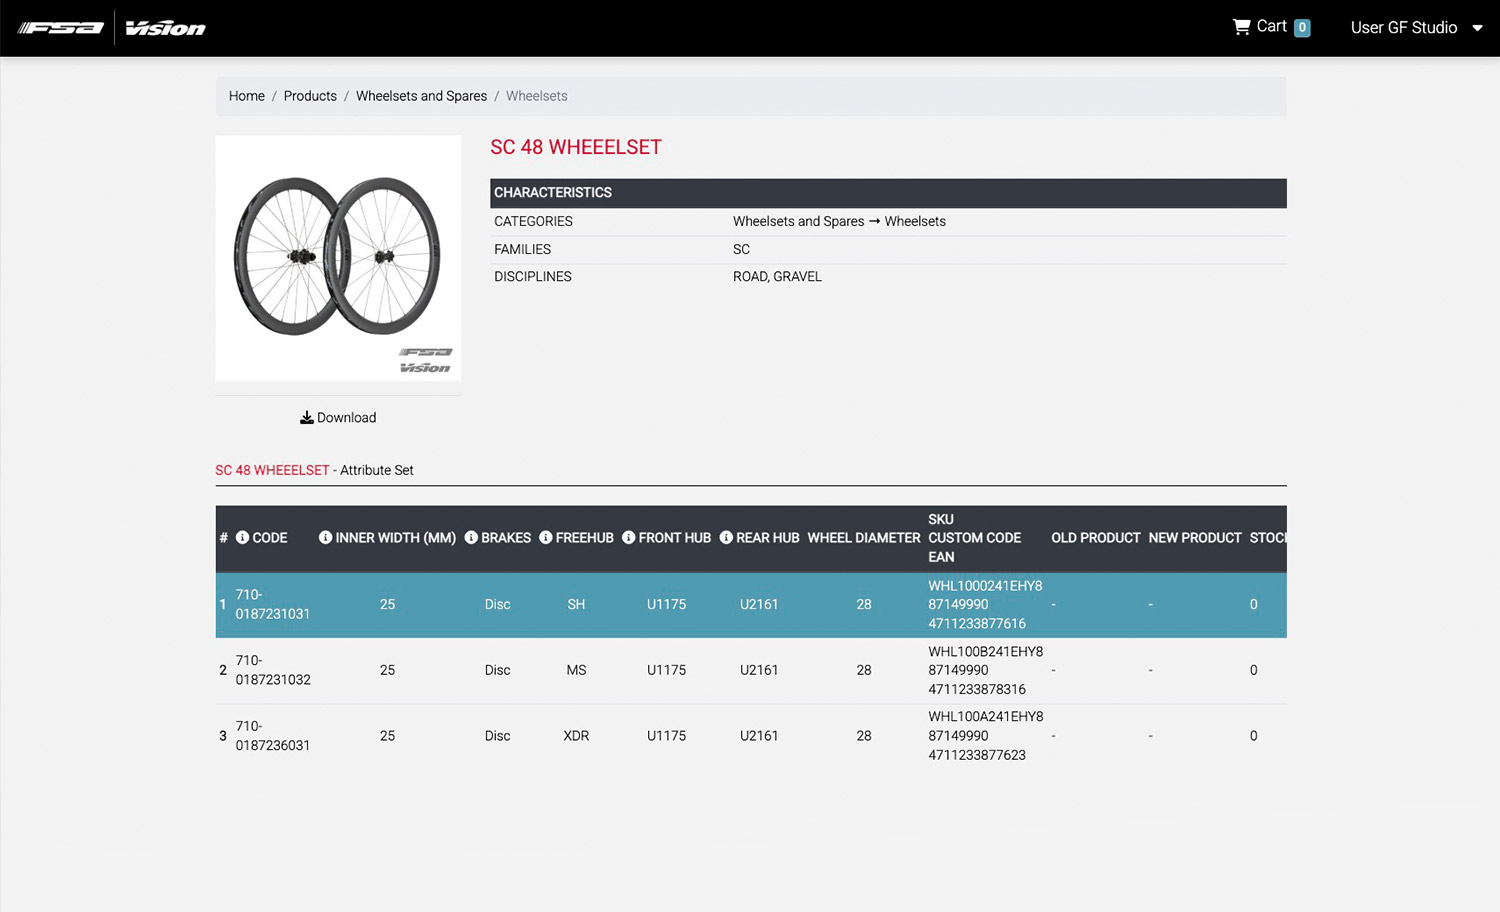Download the product image
Screen dimensions: 1500x912
pyautogui.click(x=338, y=418)
